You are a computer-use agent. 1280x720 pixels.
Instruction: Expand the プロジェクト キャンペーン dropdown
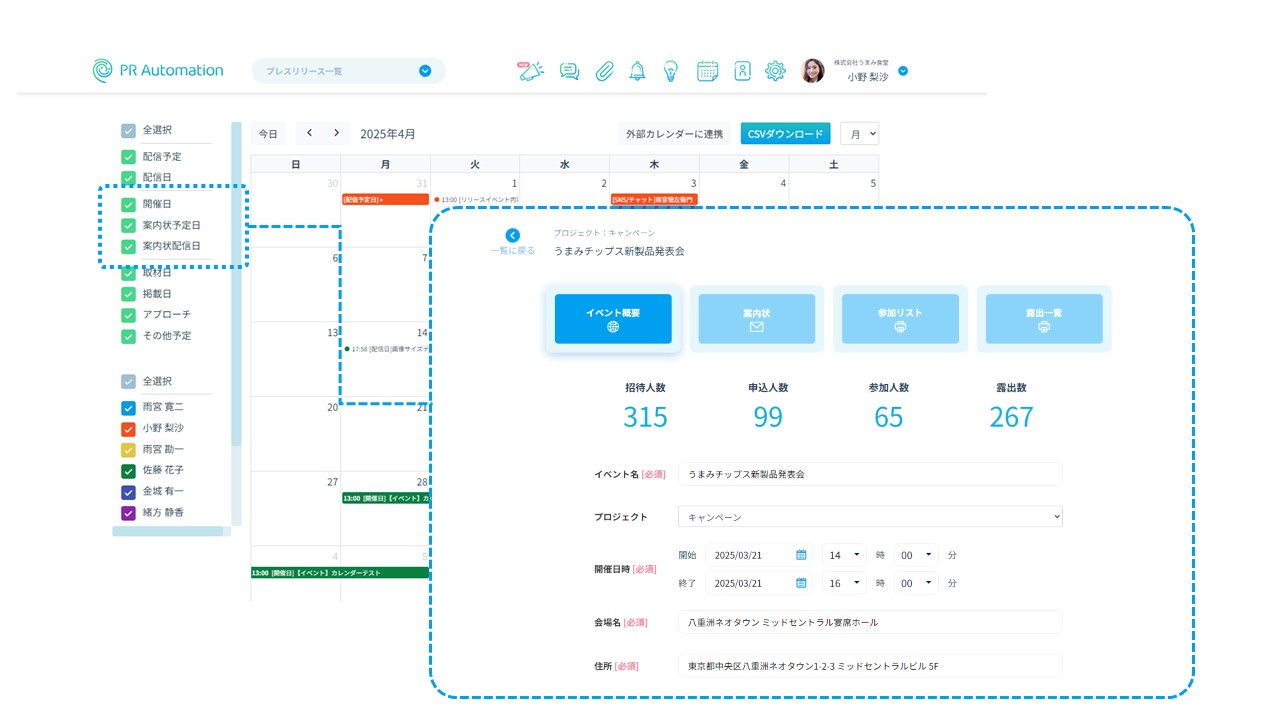coord(869,517)
